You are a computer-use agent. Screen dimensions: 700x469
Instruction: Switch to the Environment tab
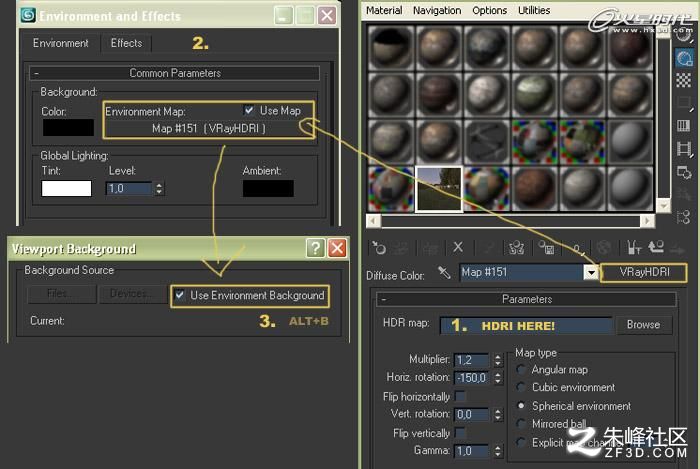click(x=60, y=43)
